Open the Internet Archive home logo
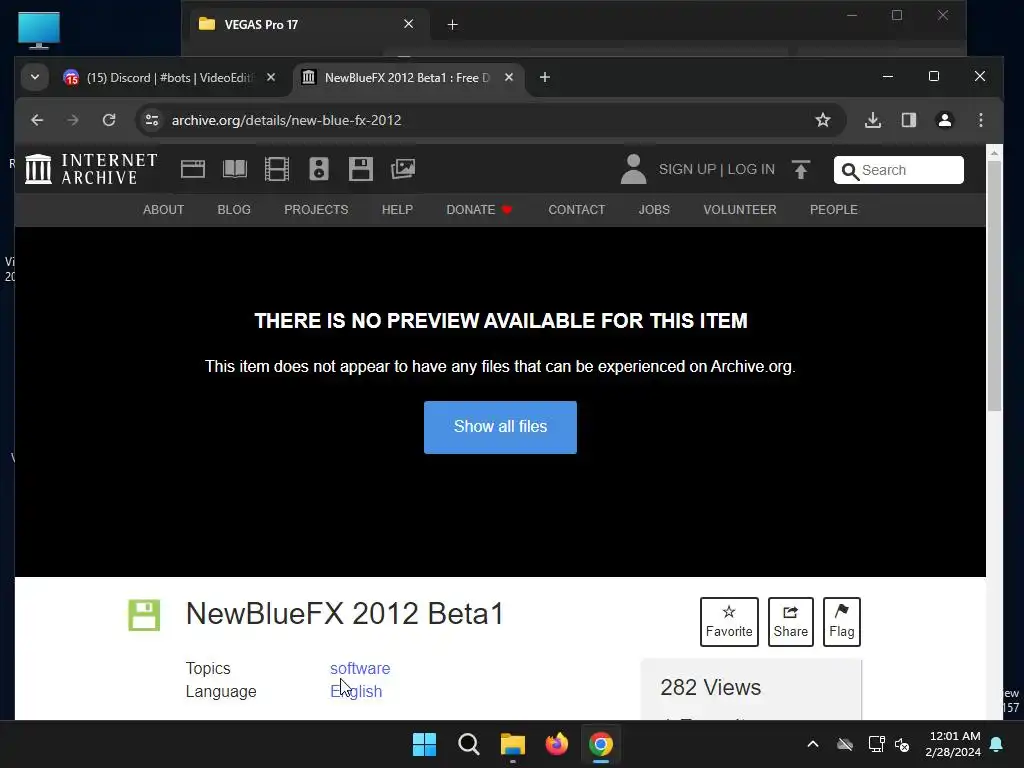 [x=91, y=169]
